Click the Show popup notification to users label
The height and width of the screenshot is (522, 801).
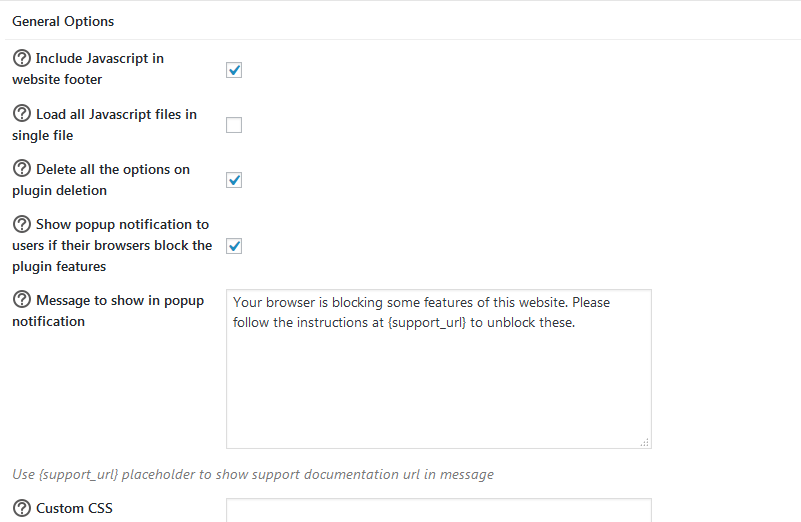click(122, 225)
